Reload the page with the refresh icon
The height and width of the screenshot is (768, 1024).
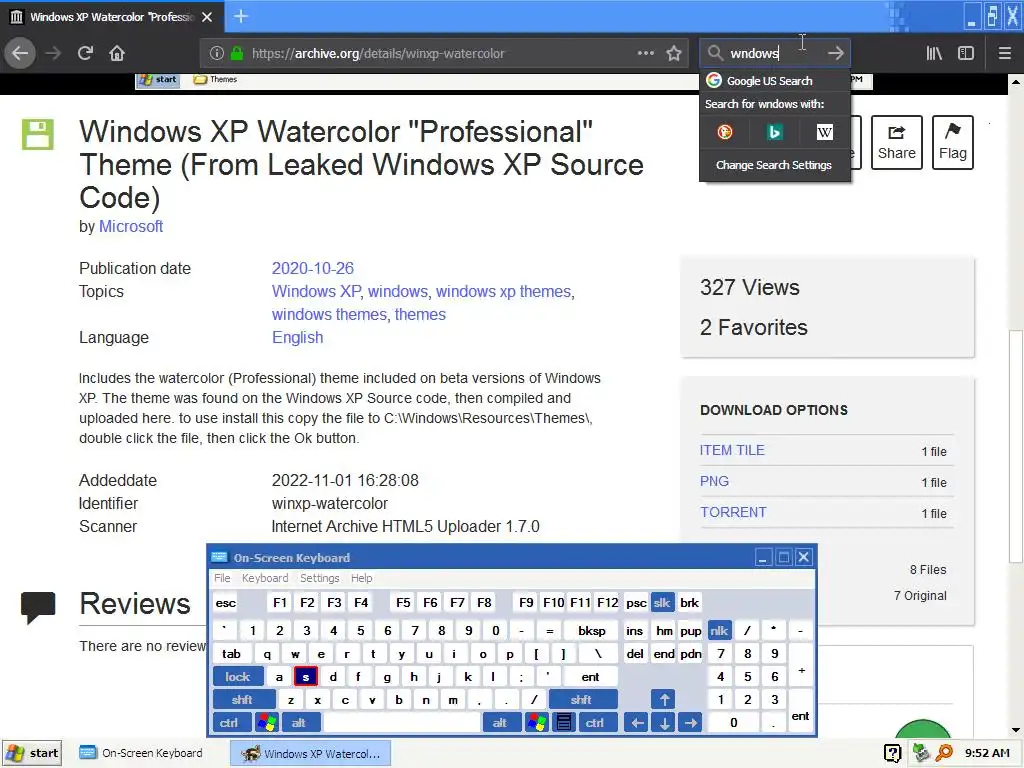point(85,54)
